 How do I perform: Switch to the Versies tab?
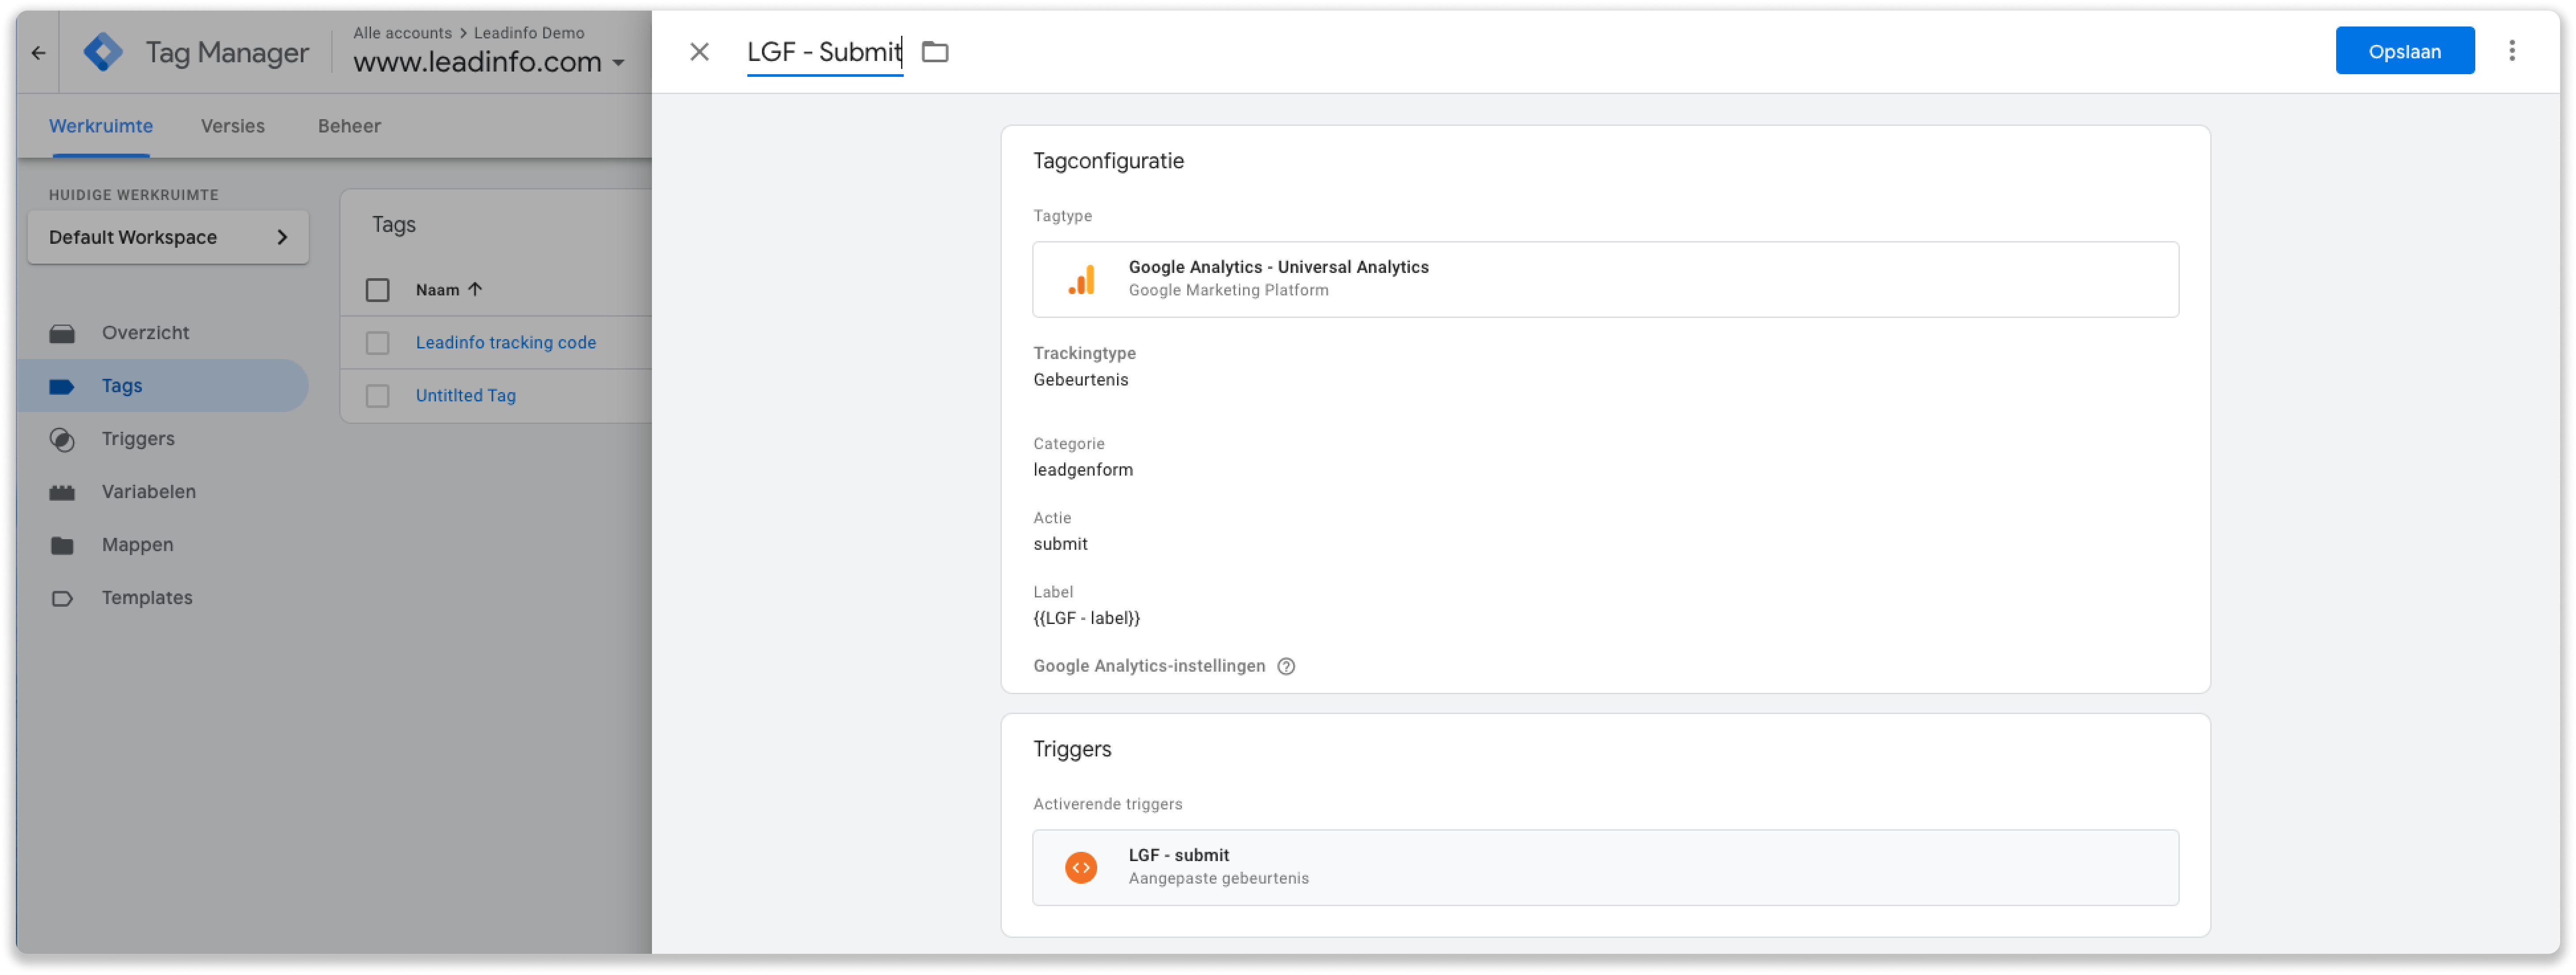coord(233,126)
